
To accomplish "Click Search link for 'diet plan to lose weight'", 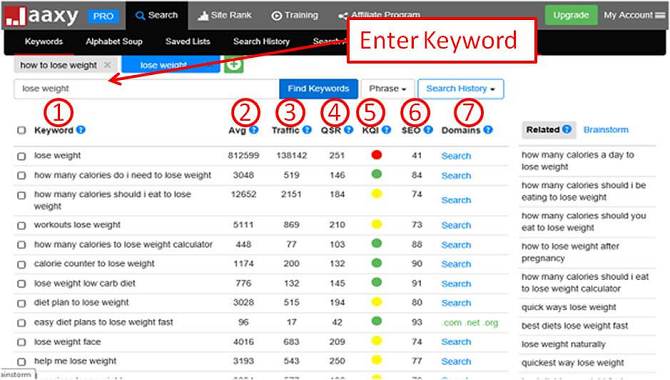I will 456,303.
